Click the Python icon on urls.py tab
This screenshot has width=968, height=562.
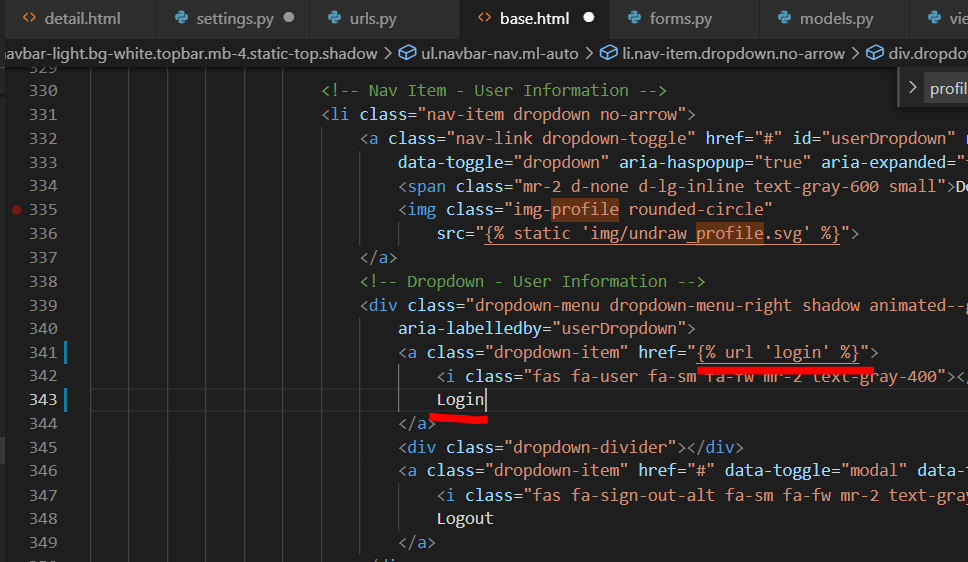335,18
